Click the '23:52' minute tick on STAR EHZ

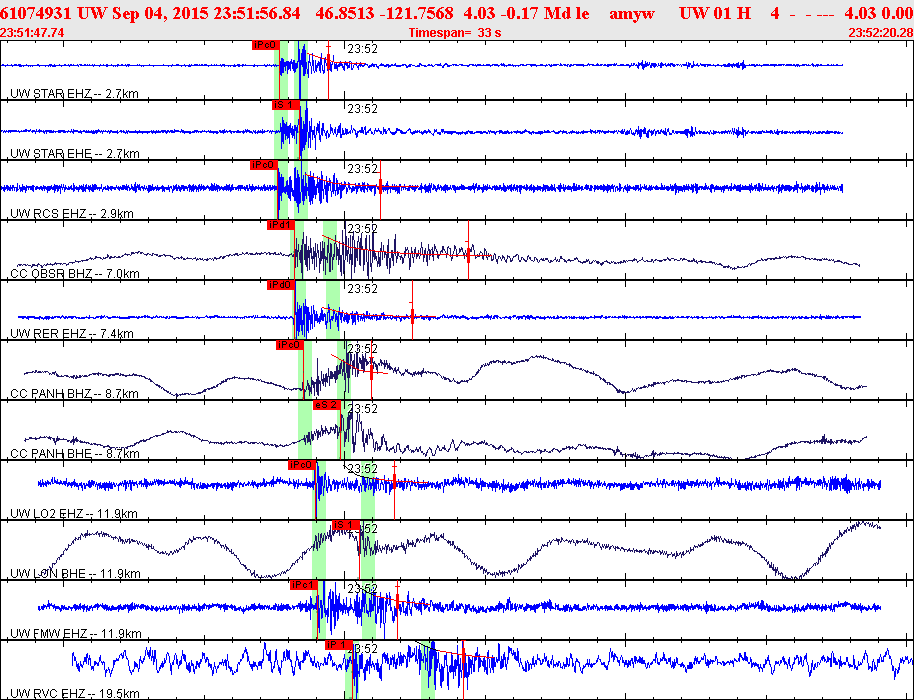click(x=363, y=49)
